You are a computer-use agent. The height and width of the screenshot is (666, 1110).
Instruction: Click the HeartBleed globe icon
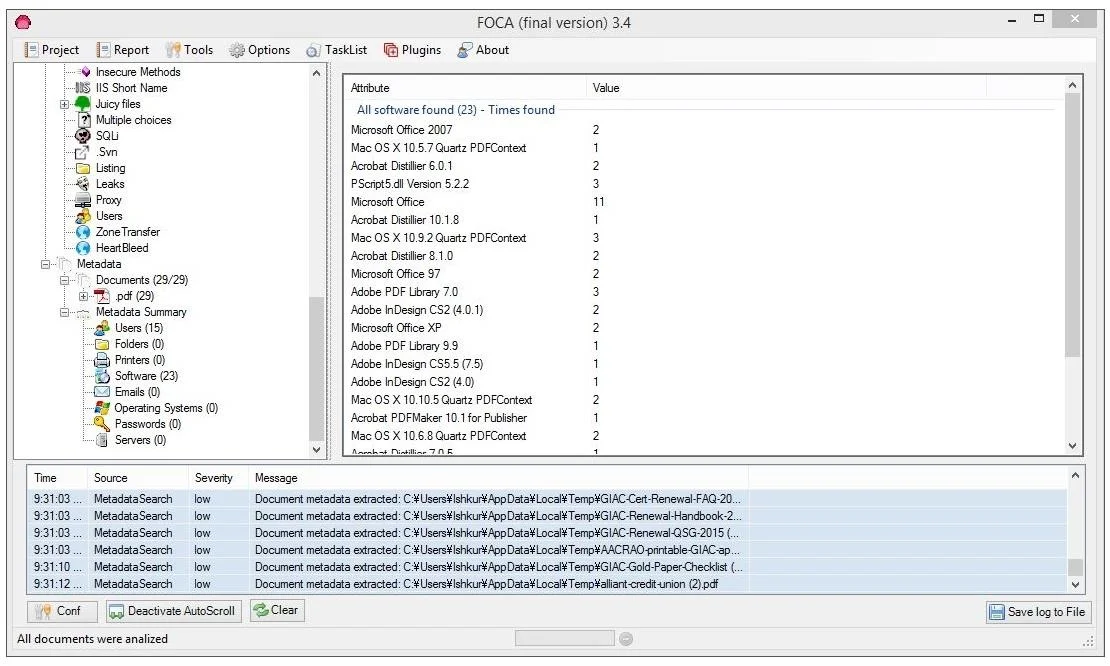point(83,248)
